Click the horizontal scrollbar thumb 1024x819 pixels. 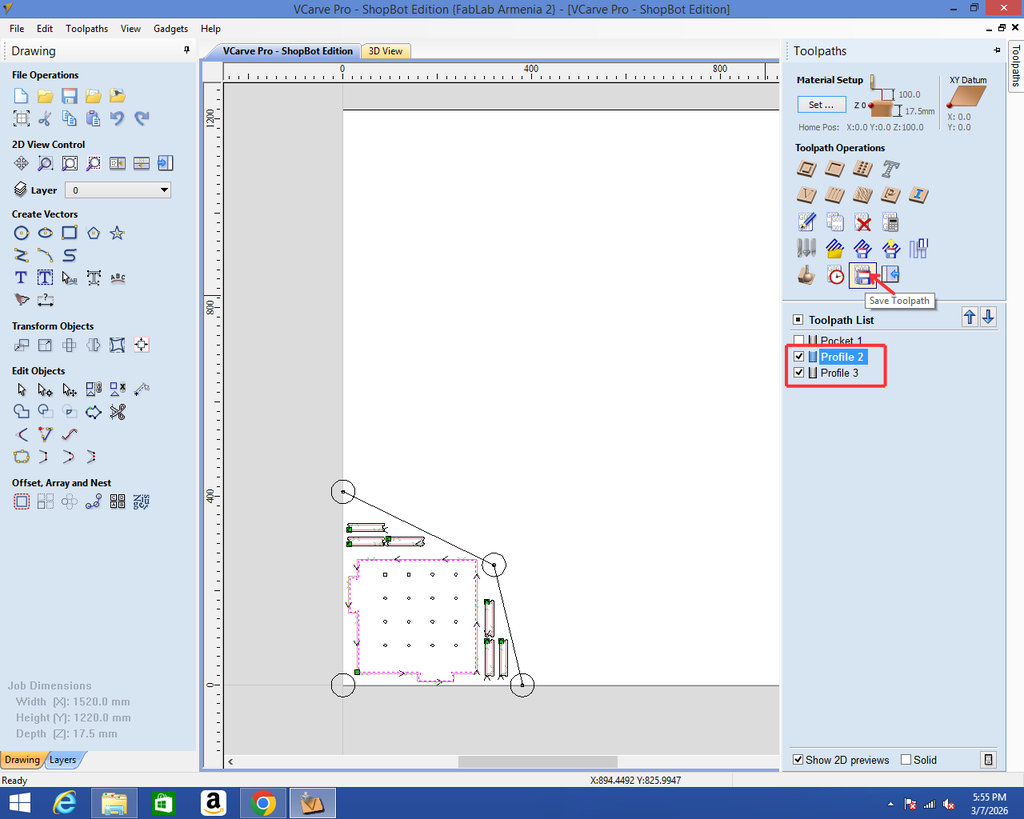[537, 762]
